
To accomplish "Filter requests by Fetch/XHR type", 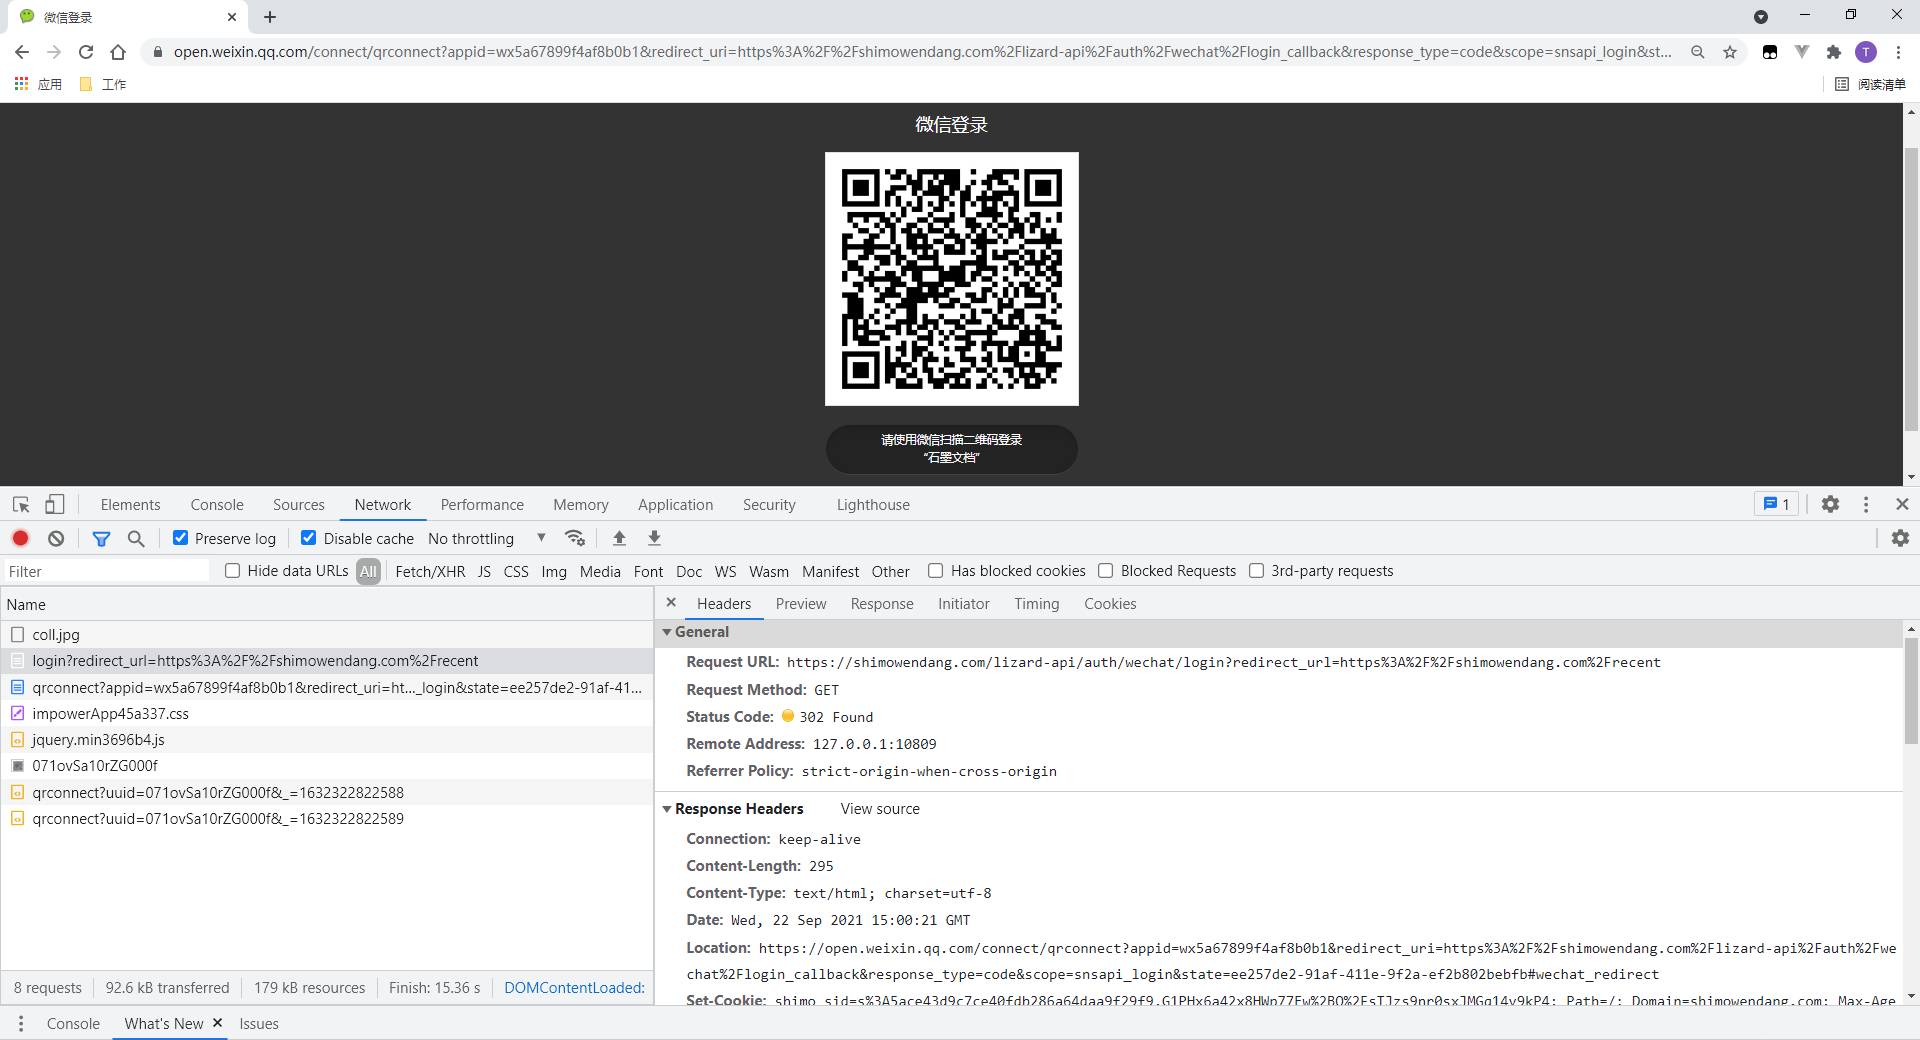I will (430, 571).
